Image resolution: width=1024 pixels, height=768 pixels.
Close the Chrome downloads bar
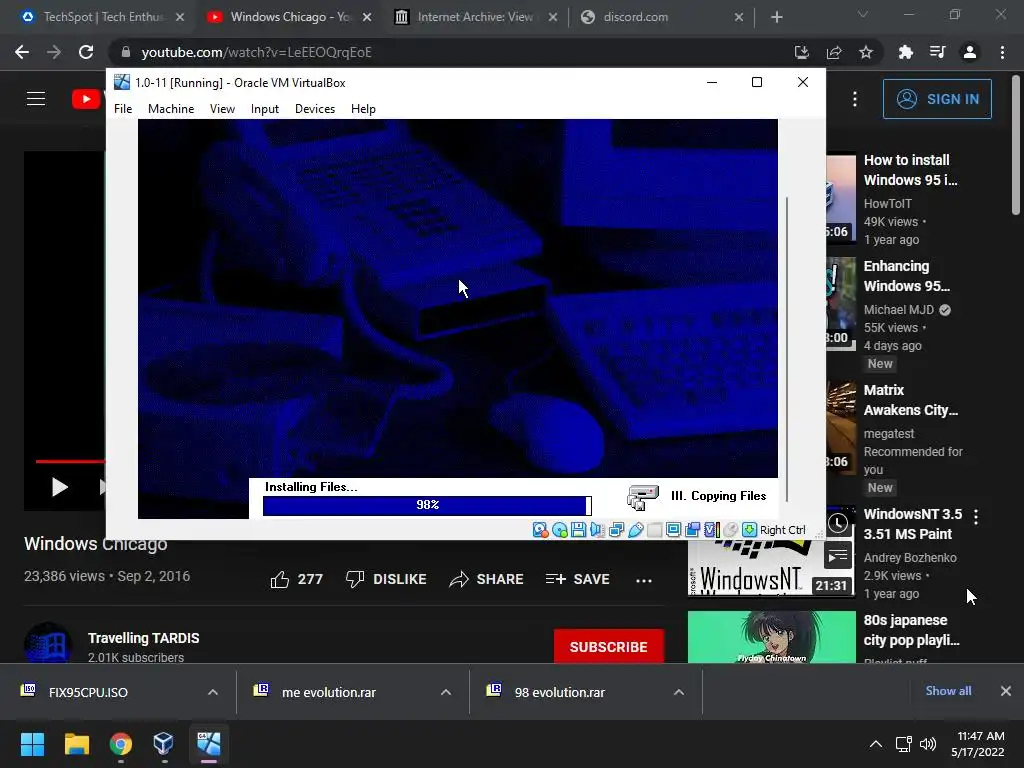point(1006,690)
